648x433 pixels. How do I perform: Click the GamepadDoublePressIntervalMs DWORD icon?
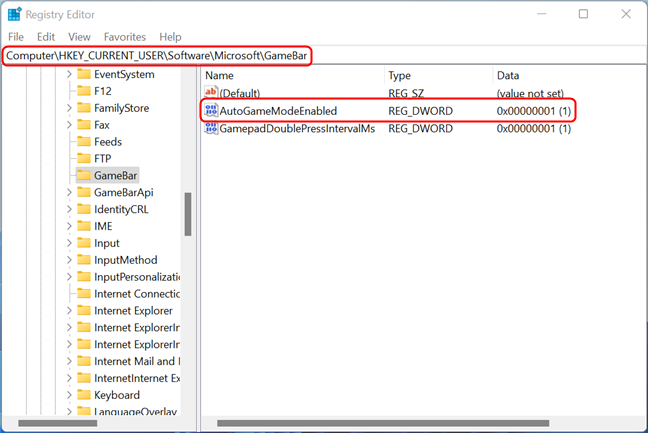click(x=211, y=128)
